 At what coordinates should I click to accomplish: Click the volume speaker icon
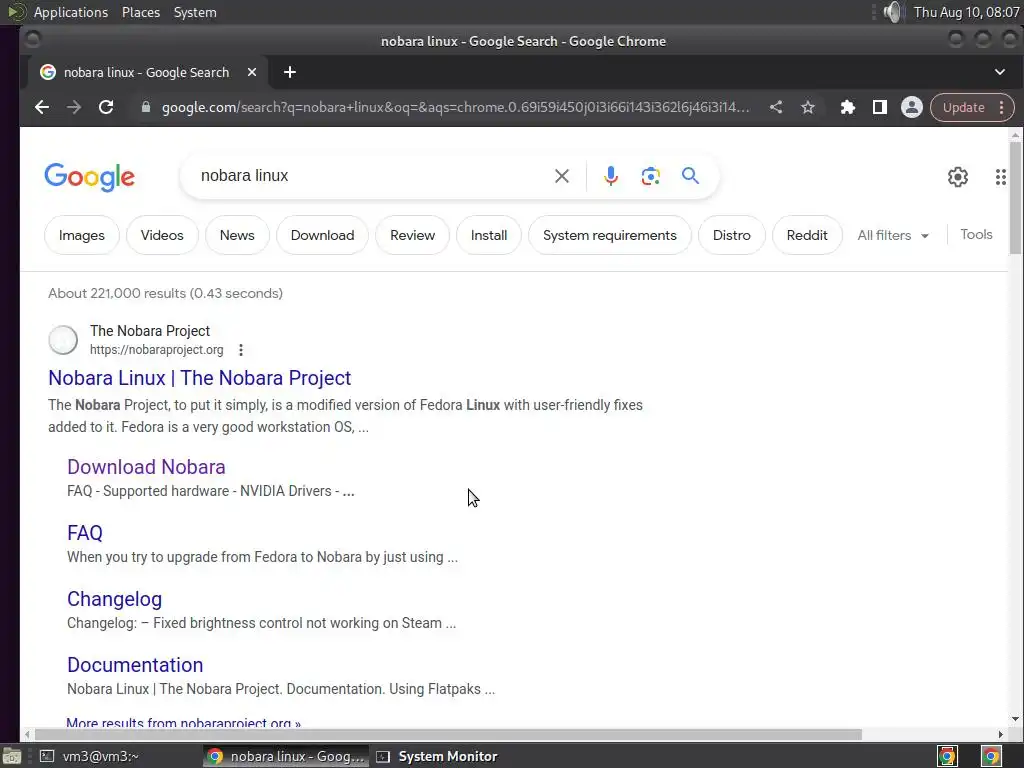(892, 12)
